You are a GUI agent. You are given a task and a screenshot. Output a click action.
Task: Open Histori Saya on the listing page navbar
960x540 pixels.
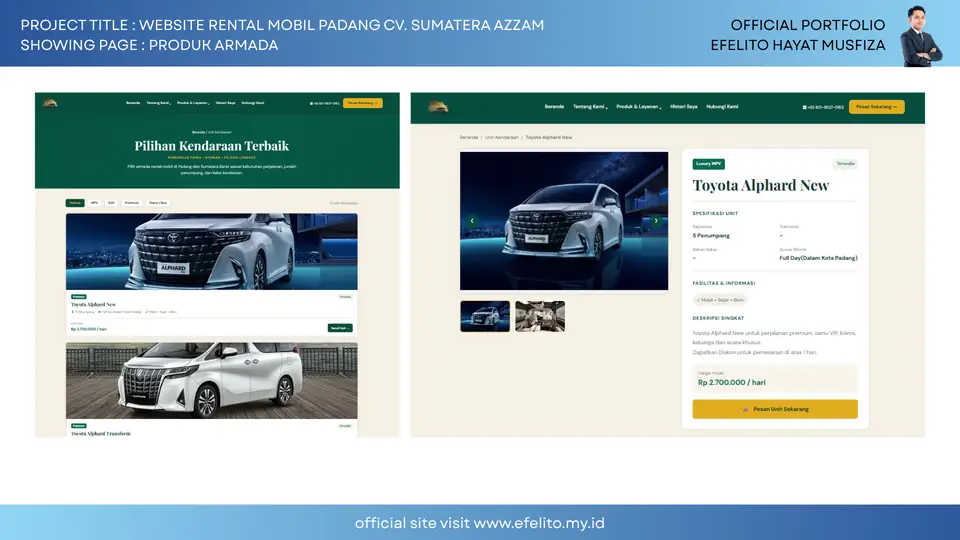pos(225,103)
